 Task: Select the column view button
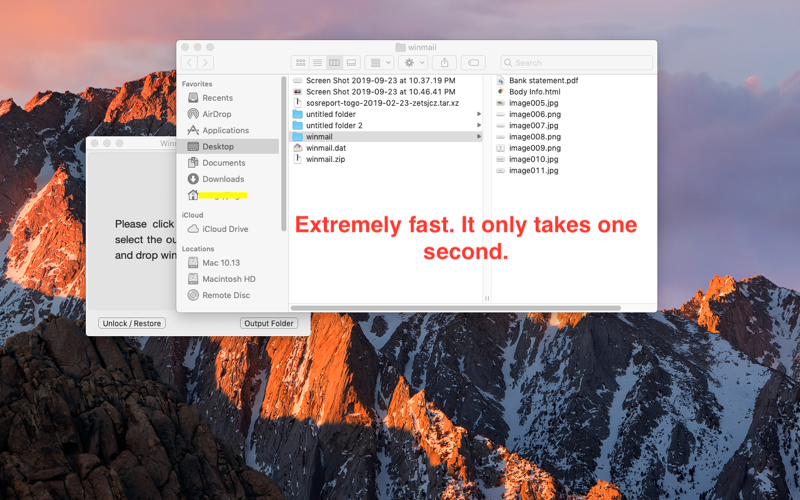334,63
